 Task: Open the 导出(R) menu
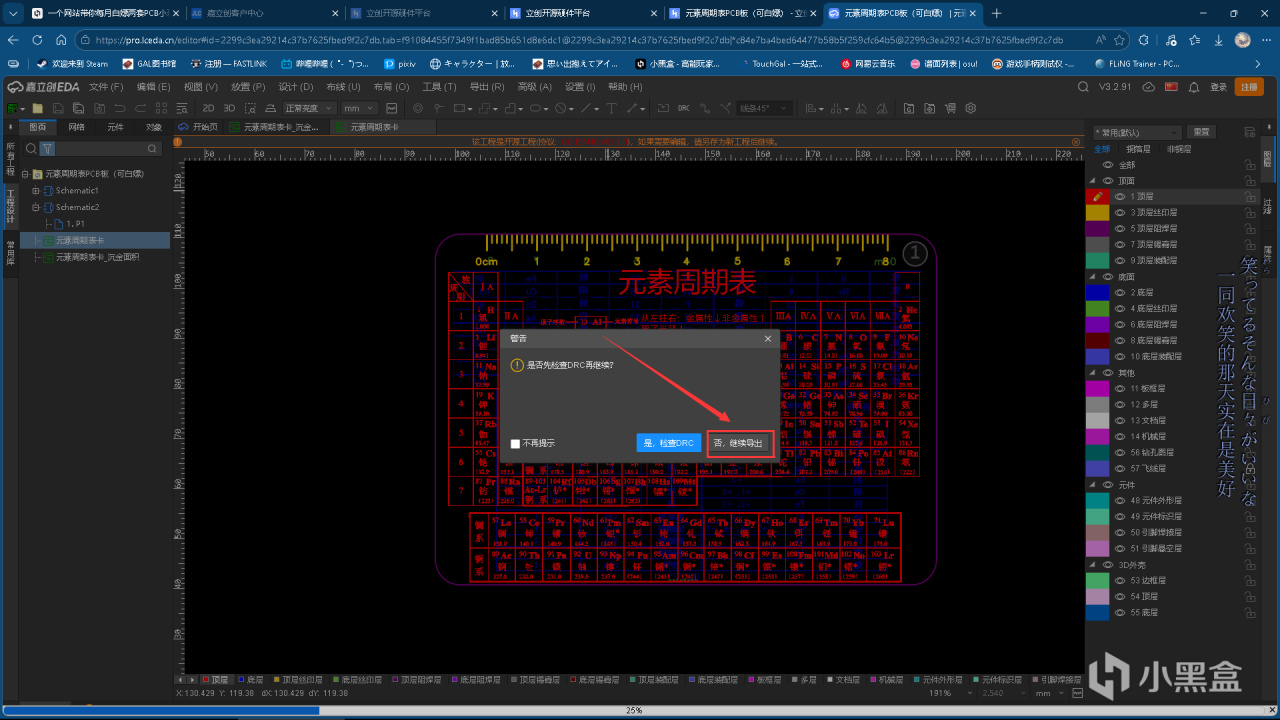click(x=487, y=87)
